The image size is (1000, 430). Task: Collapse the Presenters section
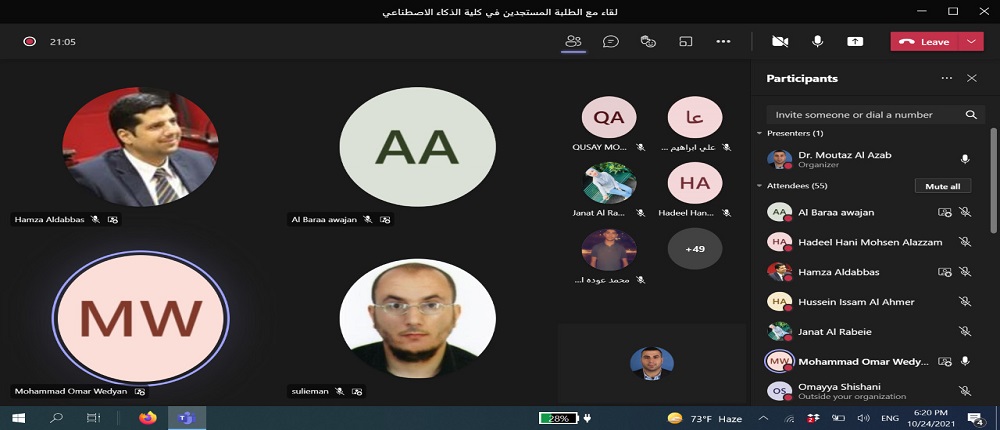pos(759,133)
